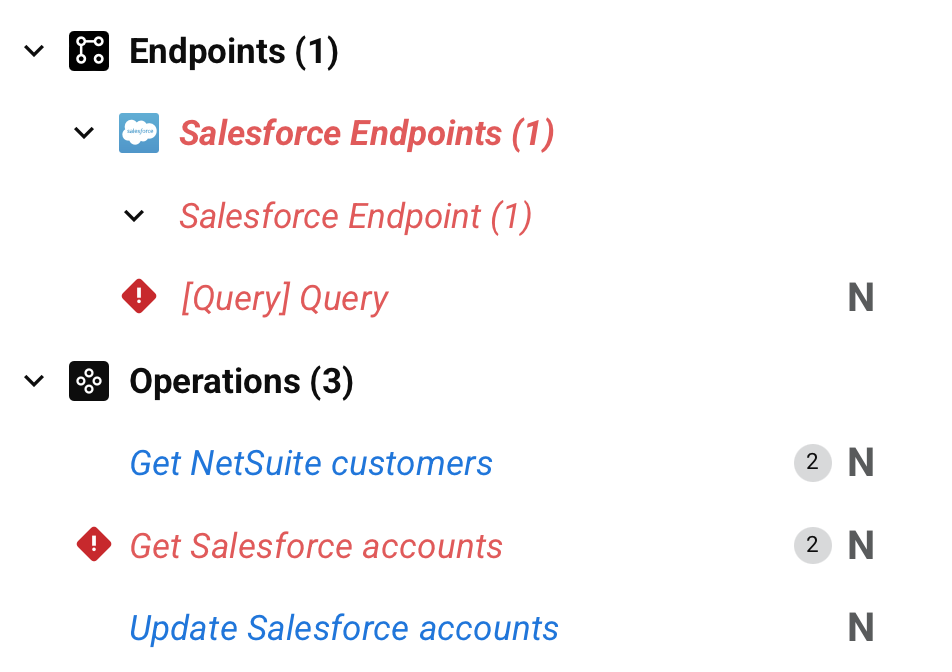Viewport: 952px width, 672px height.
Task: Click the Operations category icon
Action: click(88, 381)
